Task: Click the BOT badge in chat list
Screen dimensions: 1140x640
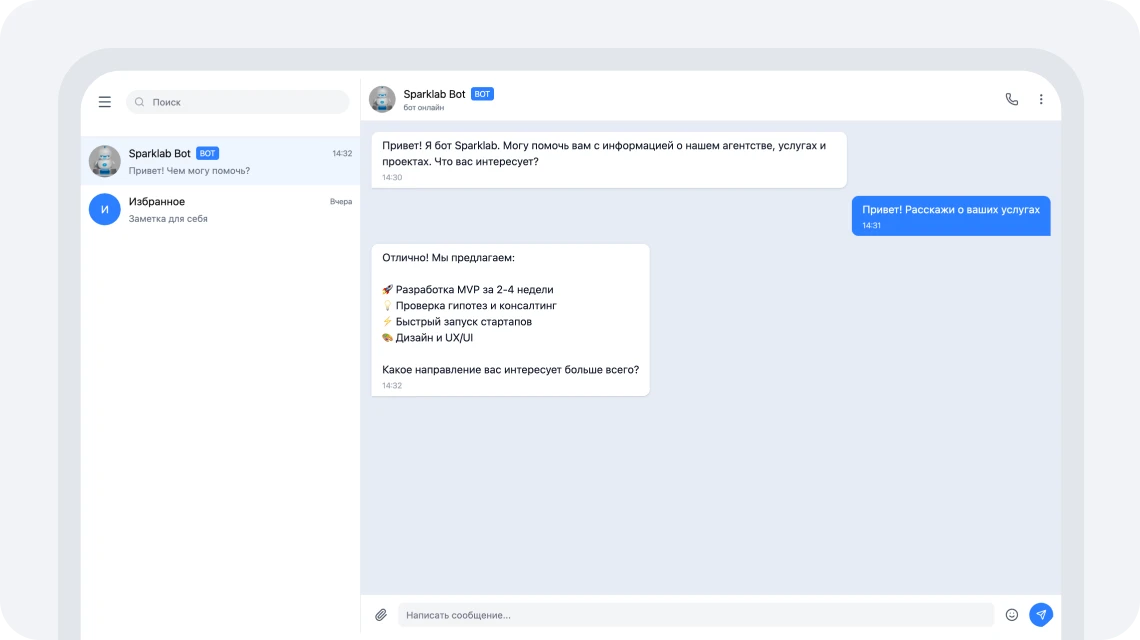Action: click(x=207, y=154)
